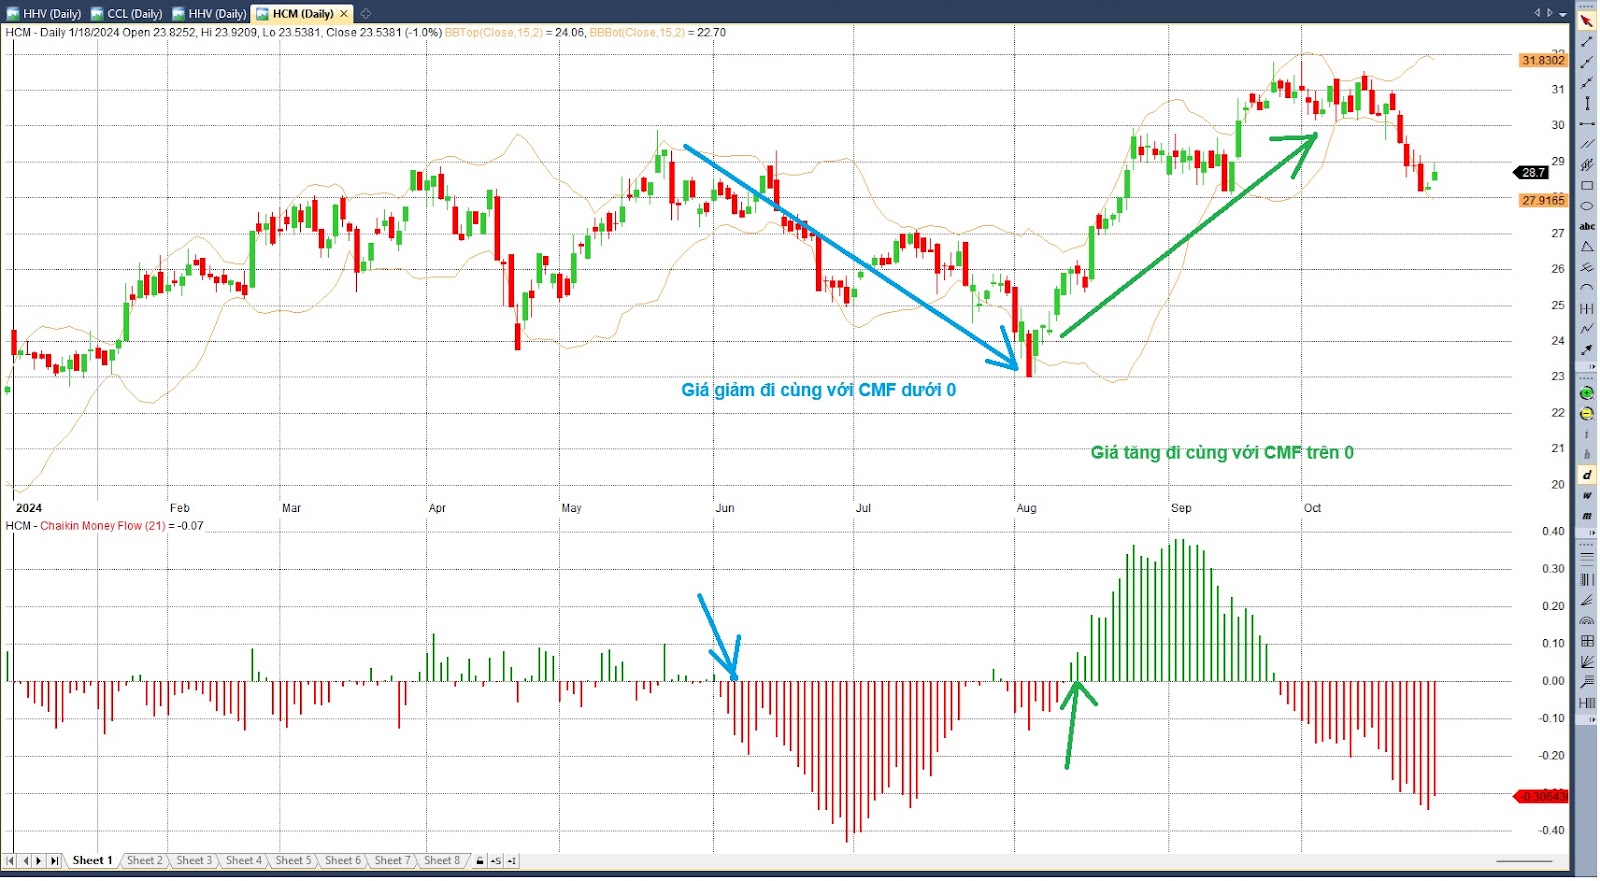Pick the parallel lines tool

pos(1587,143)
